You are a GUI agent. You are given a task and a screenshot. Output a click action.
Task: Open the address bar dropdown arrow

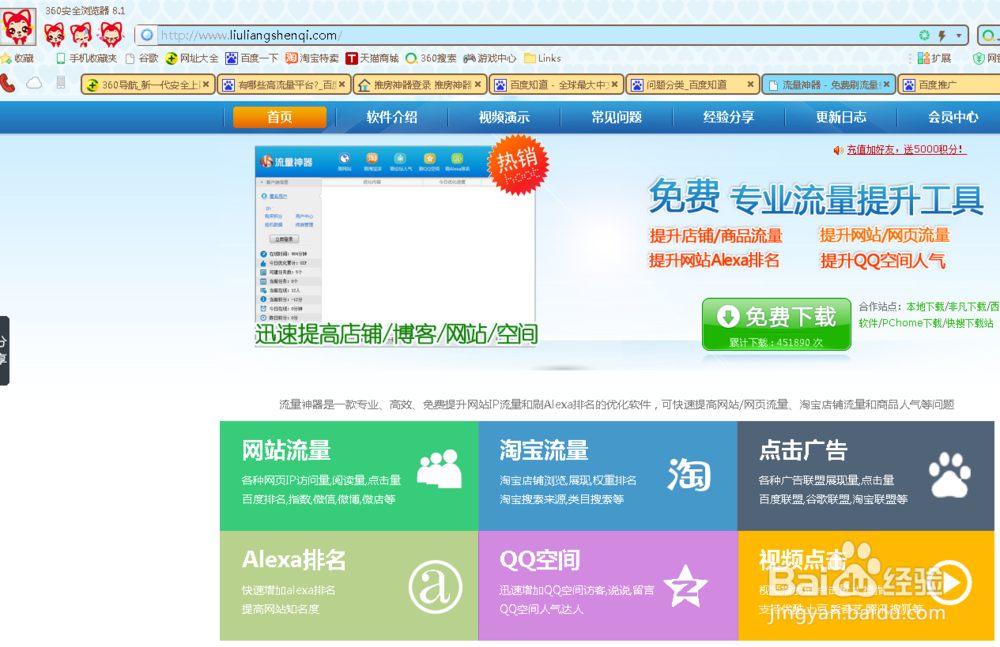(959, 36)
